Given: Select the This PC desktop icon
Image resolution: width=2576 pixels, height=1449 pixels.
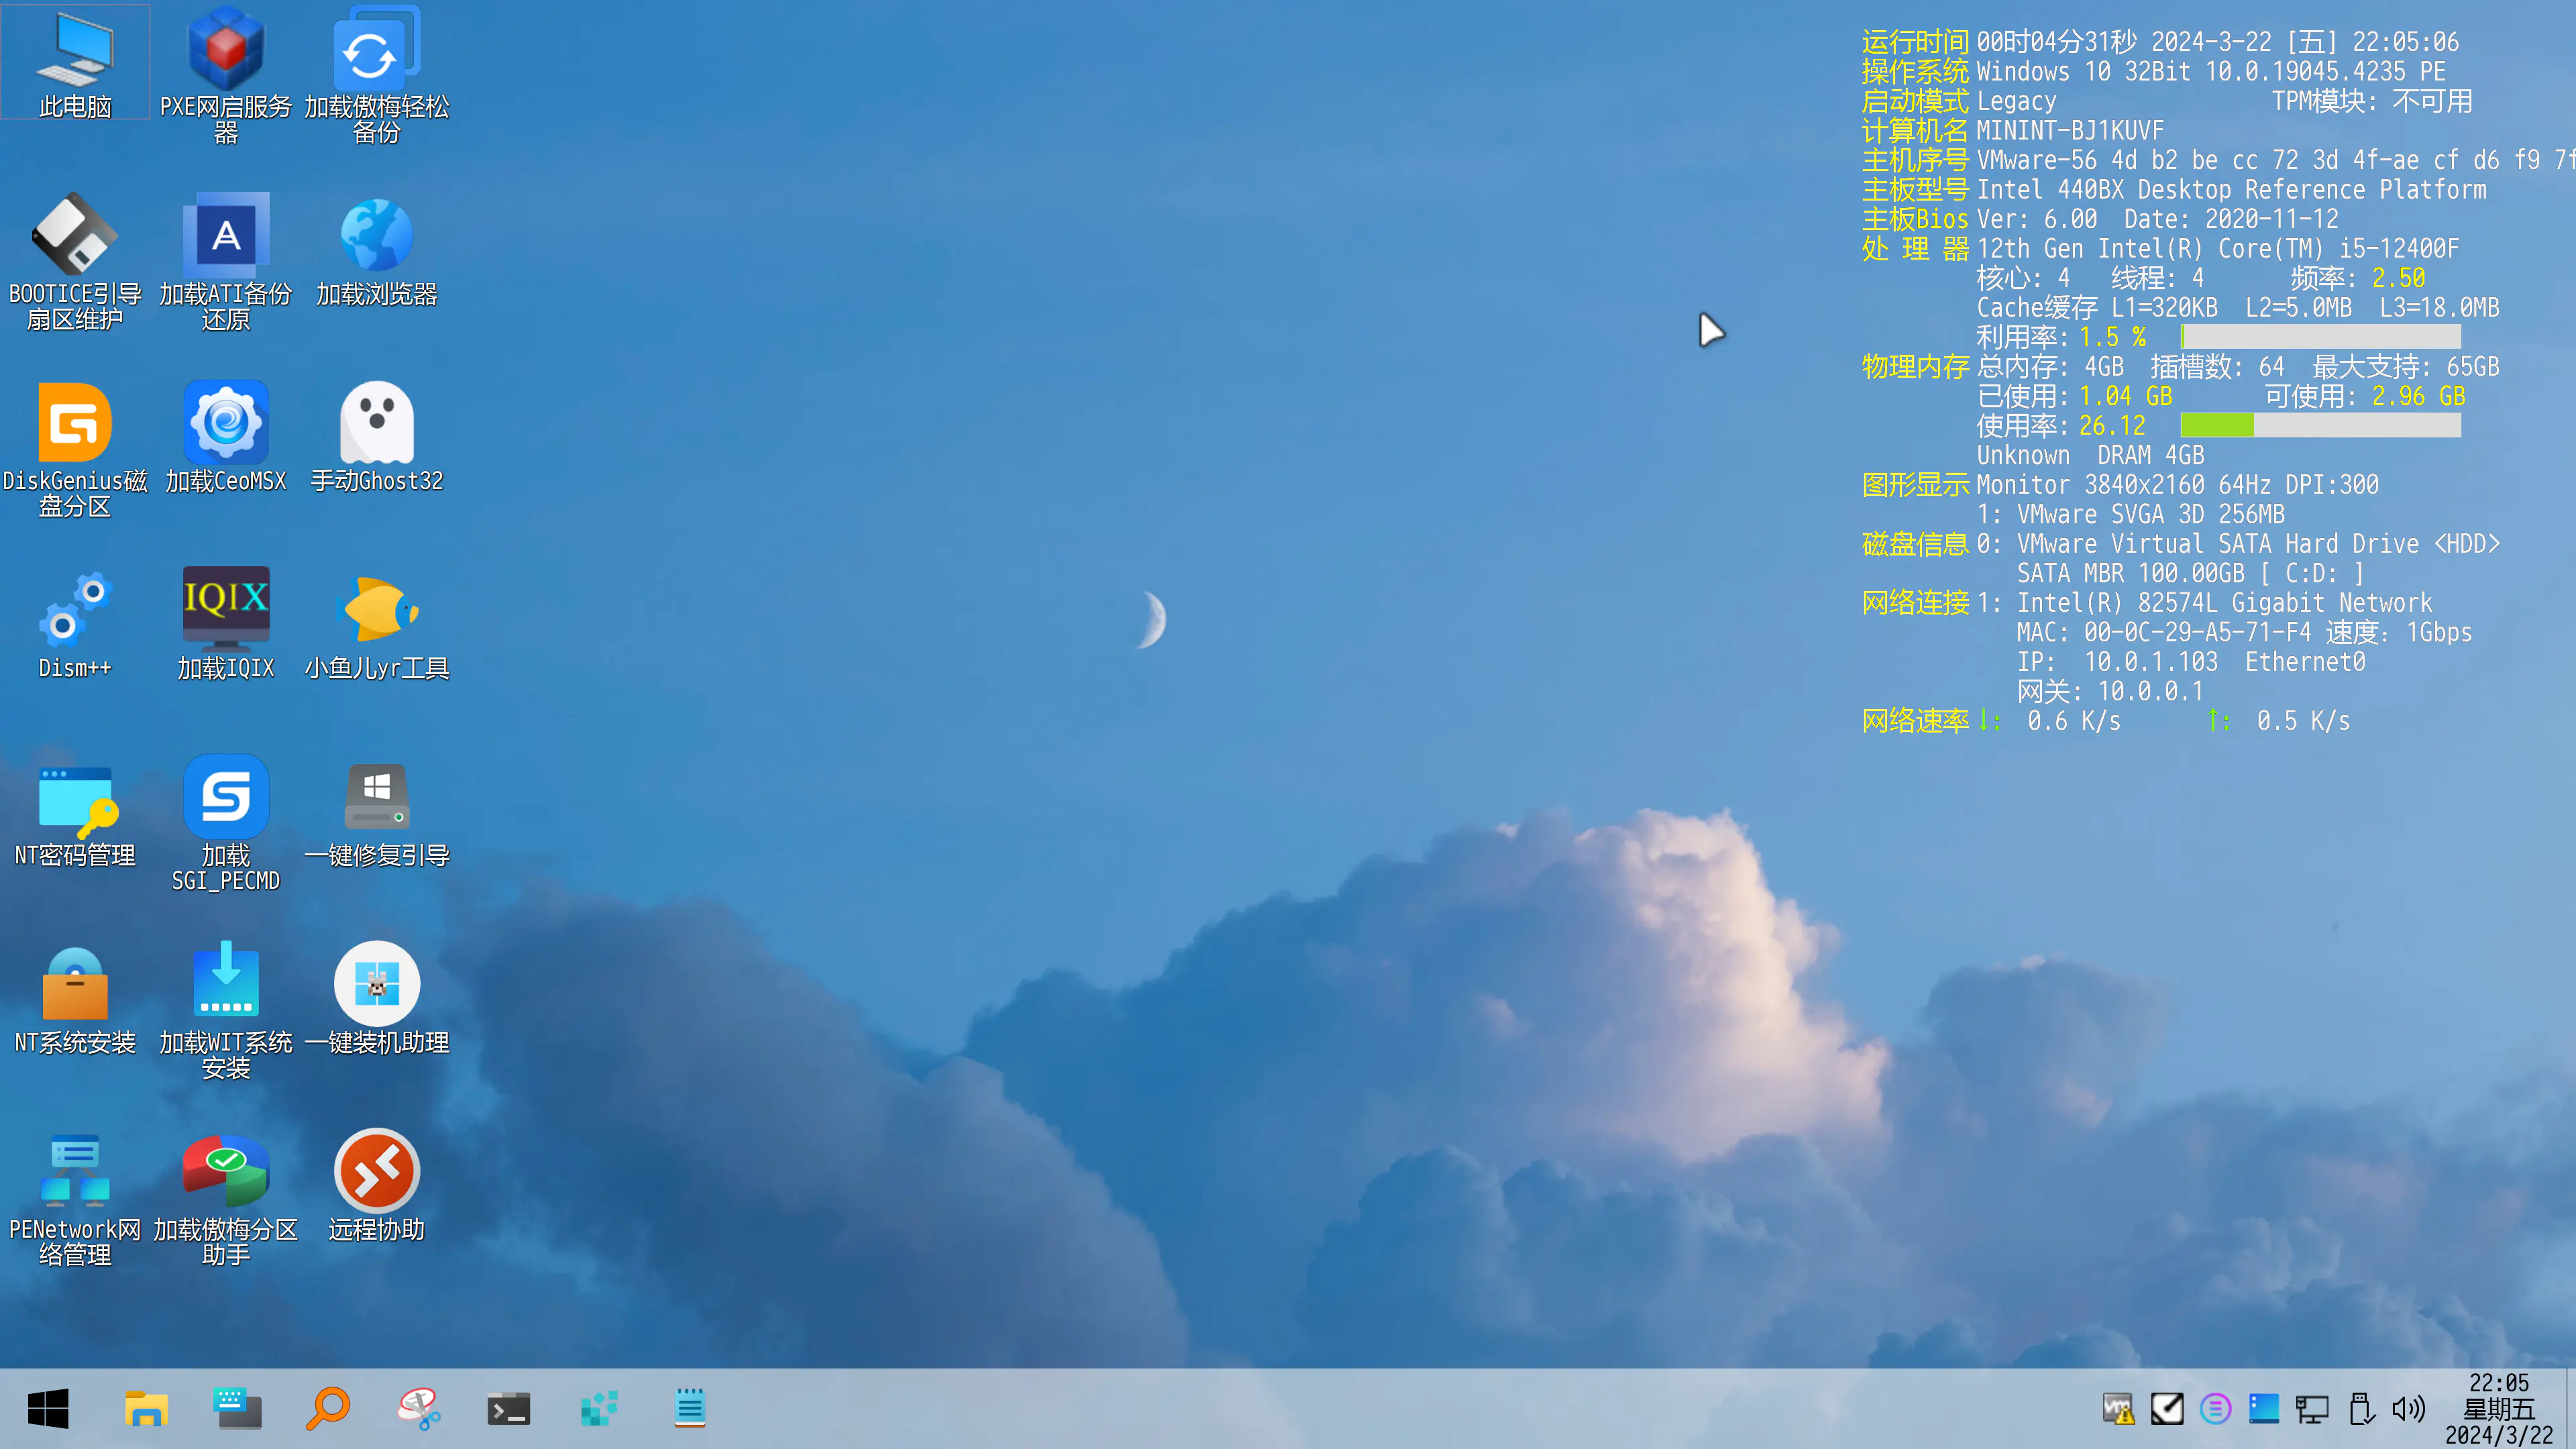Looking at the screenshot, I should [75, 50].
